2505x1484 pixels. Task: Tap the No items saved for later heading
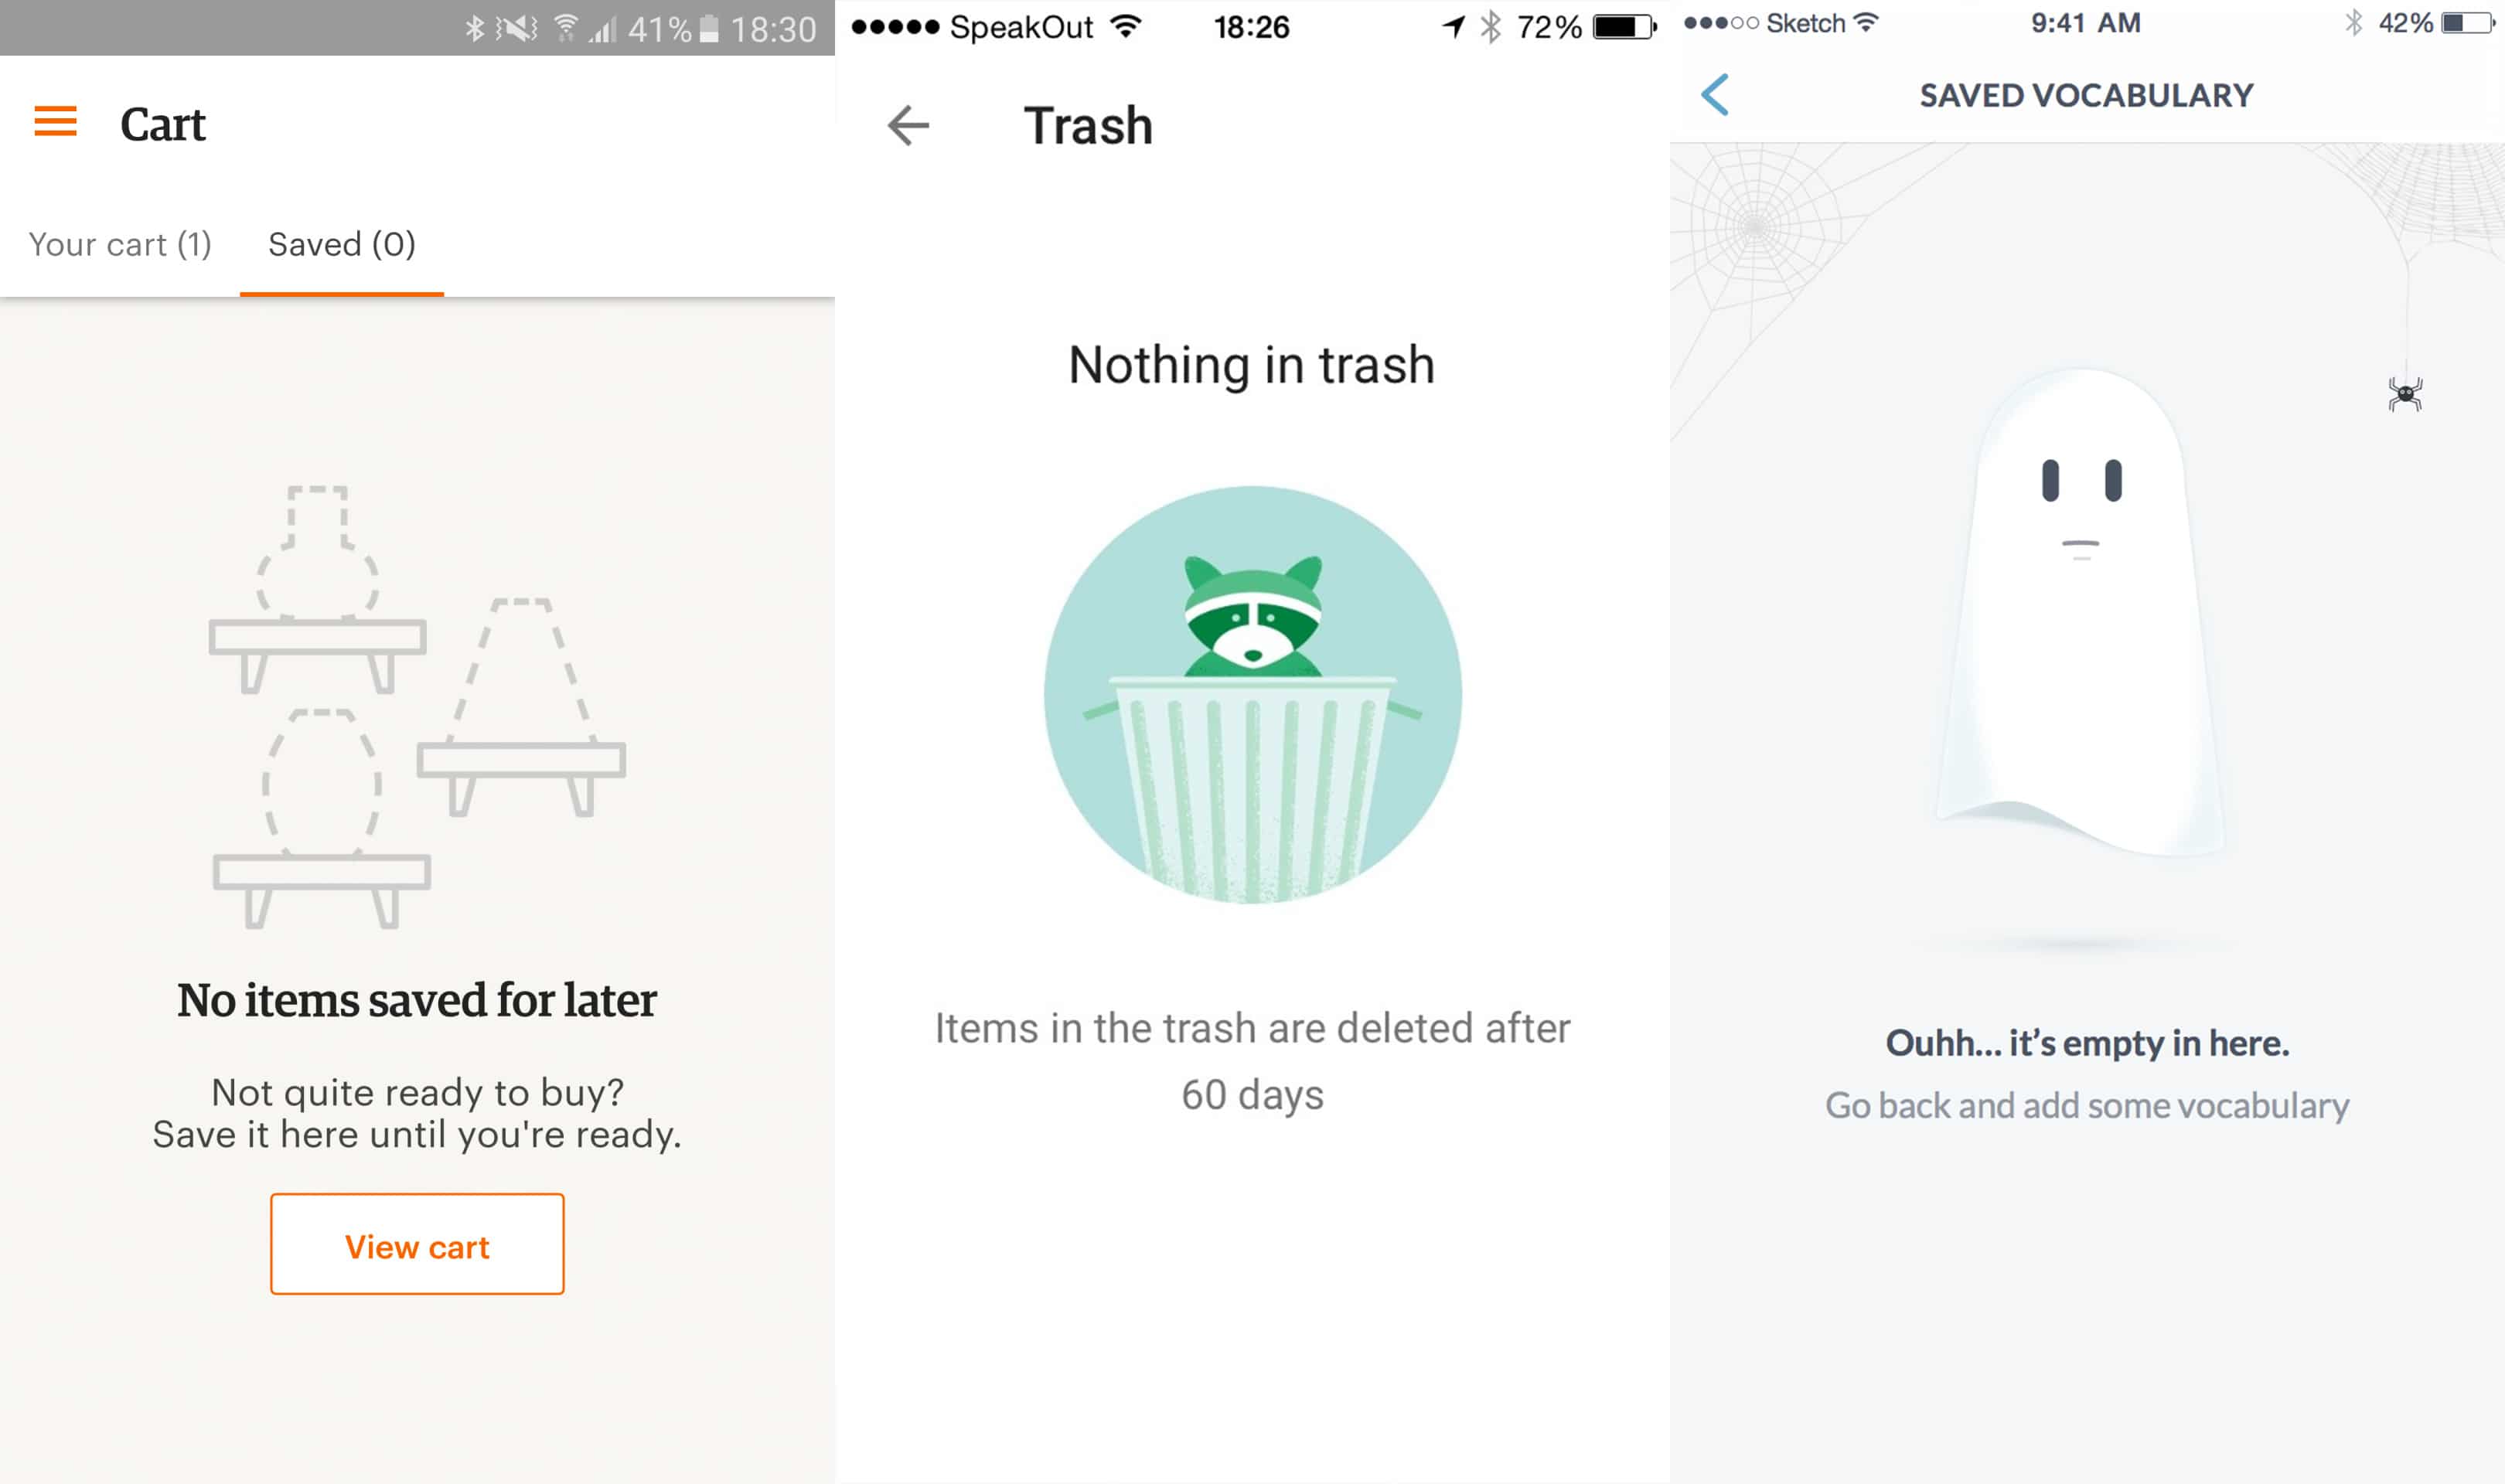coord(417,1000)
